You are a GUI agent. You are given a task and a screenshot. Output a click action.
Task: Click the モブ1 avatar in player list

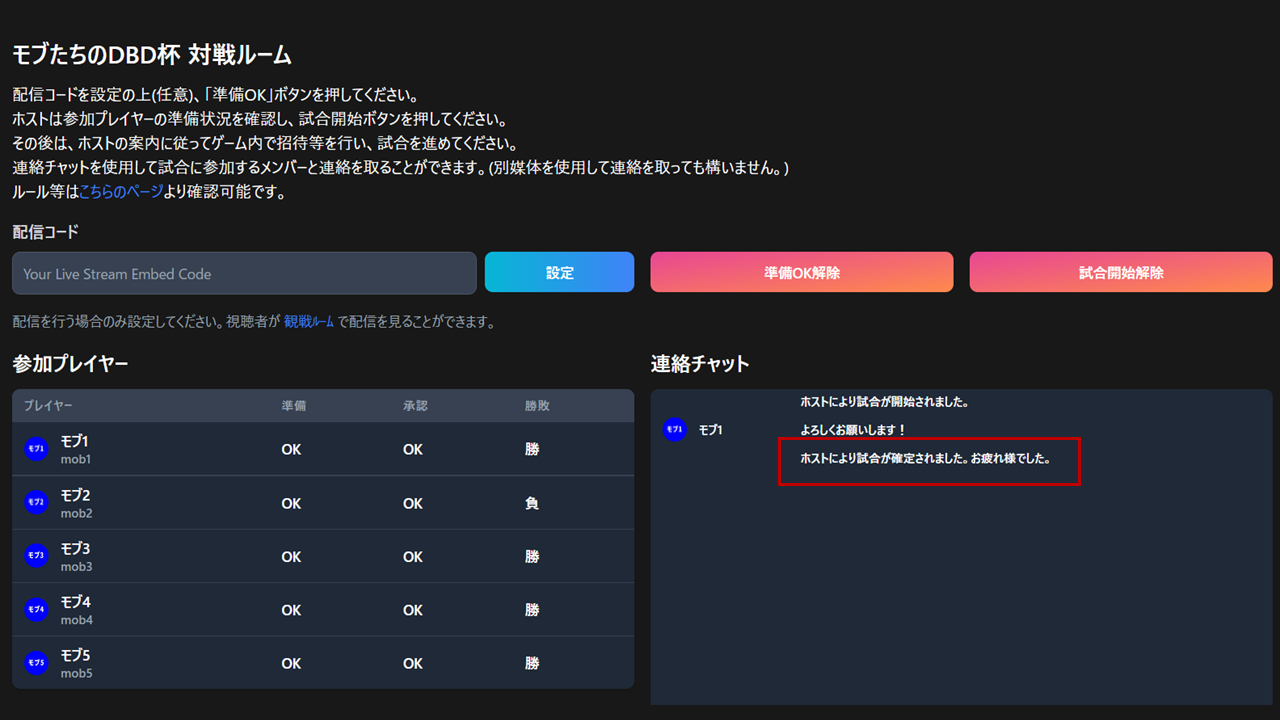coord(36,450)
